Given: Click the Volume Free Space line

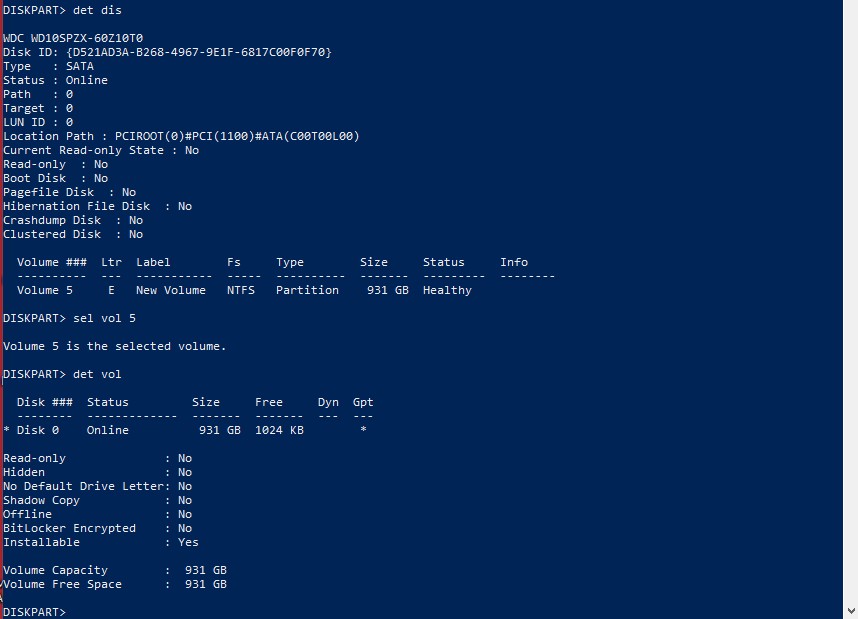Looking at the screenshot, I should point(115,584).
